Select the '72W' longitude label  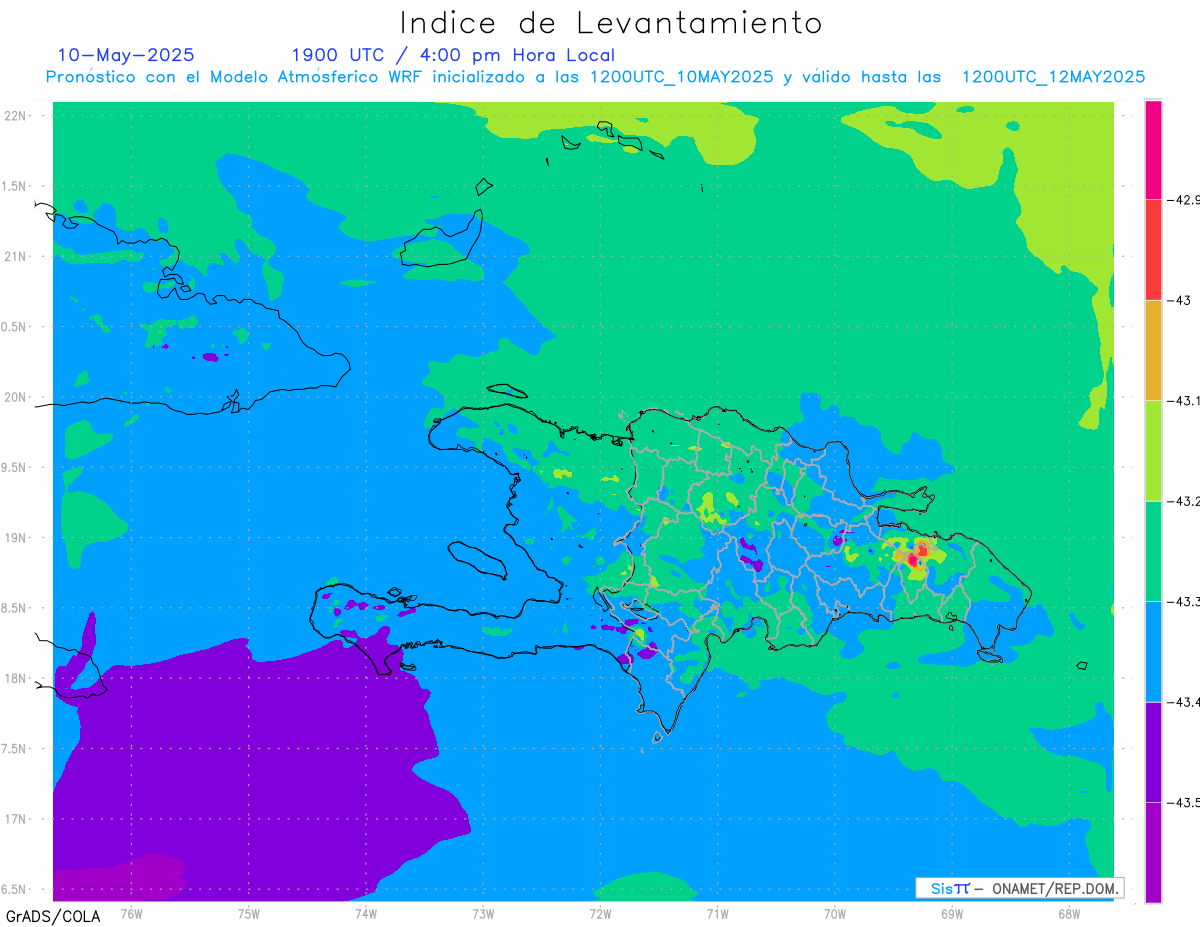[600, 913]
